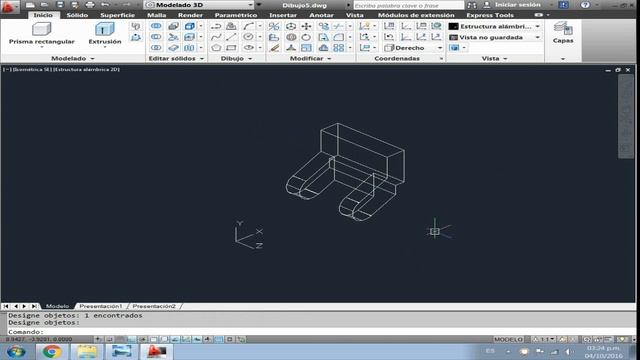
Task: Click the Subtract solids icon in Editar sólidos
Action: coord(156,37)
